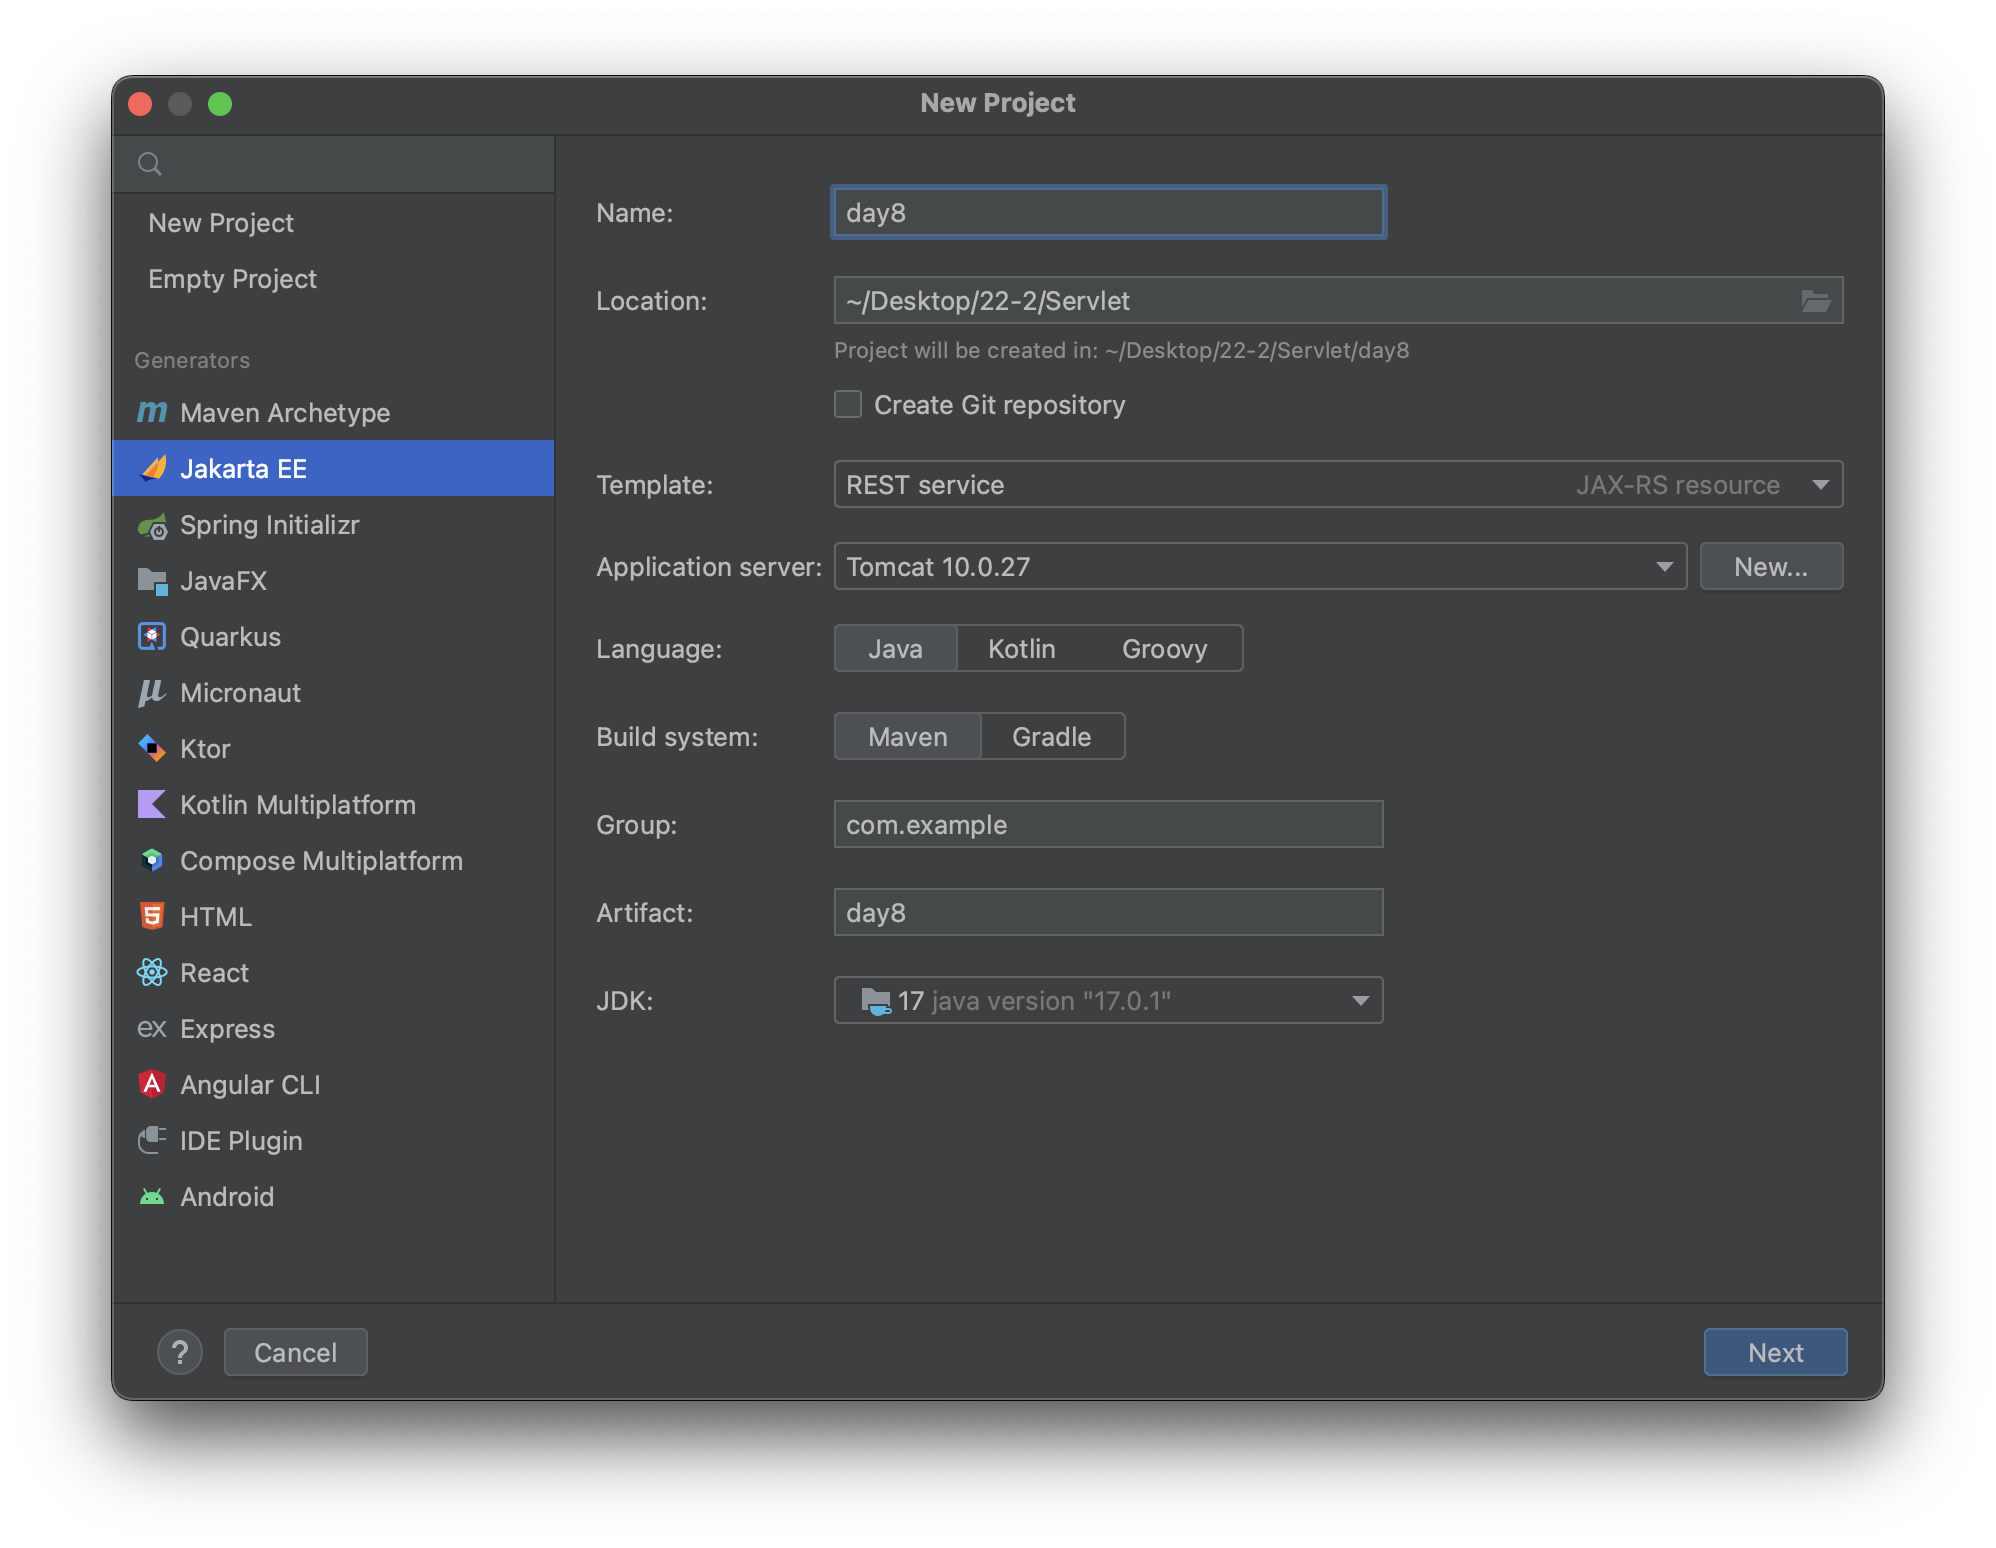The width and height of the screenshot is (1996, 1548).
Task: Set build system to Gradle
Action: coord(1051,737)
